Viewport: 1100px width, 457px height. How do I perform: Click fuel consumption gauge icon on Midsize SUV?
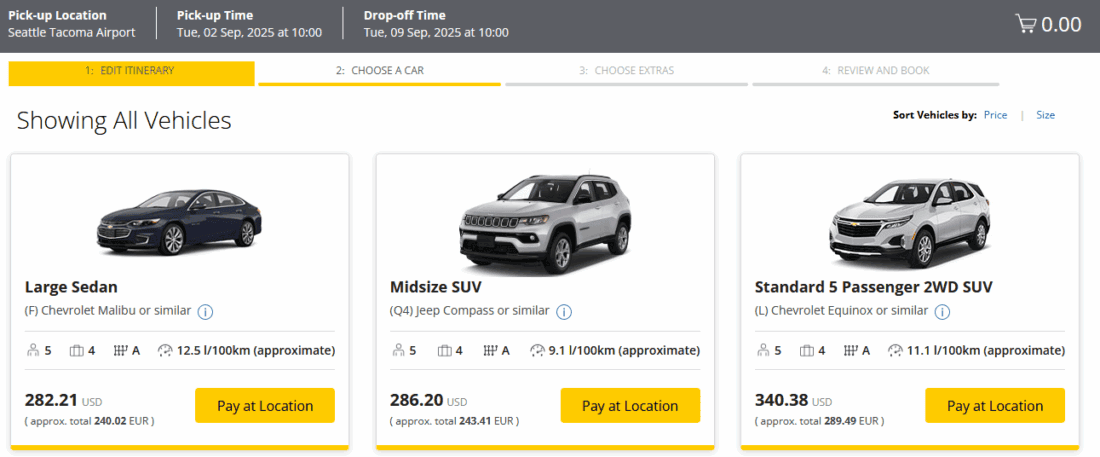click(x=537, y=350)
